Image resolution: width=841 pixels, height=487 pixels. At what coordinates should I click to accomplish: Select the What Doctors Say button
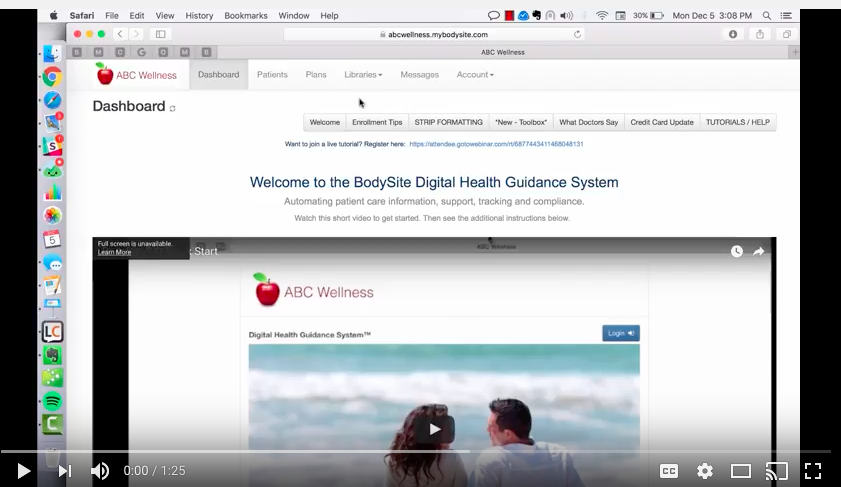588,122
